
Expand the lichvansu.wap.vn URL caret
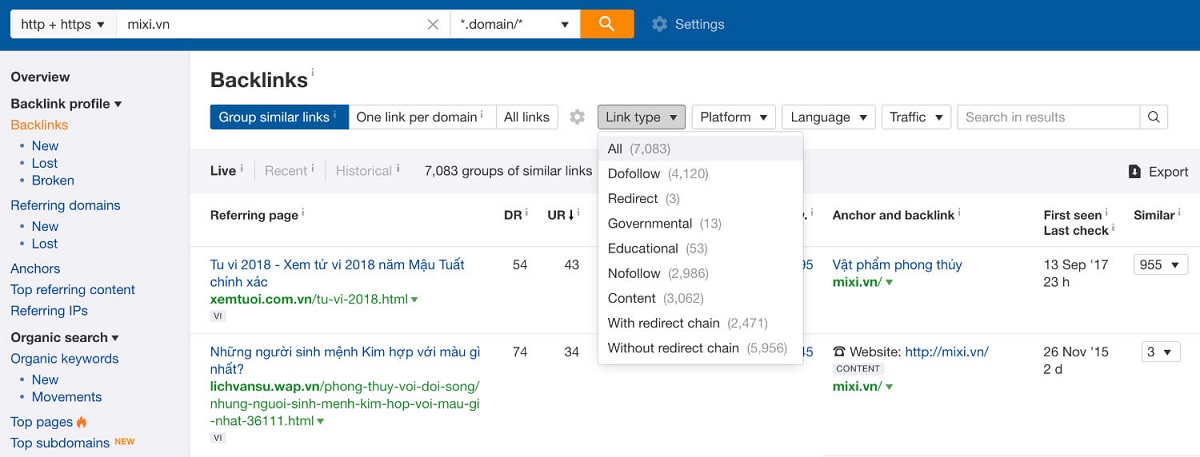tap(320, 422)
